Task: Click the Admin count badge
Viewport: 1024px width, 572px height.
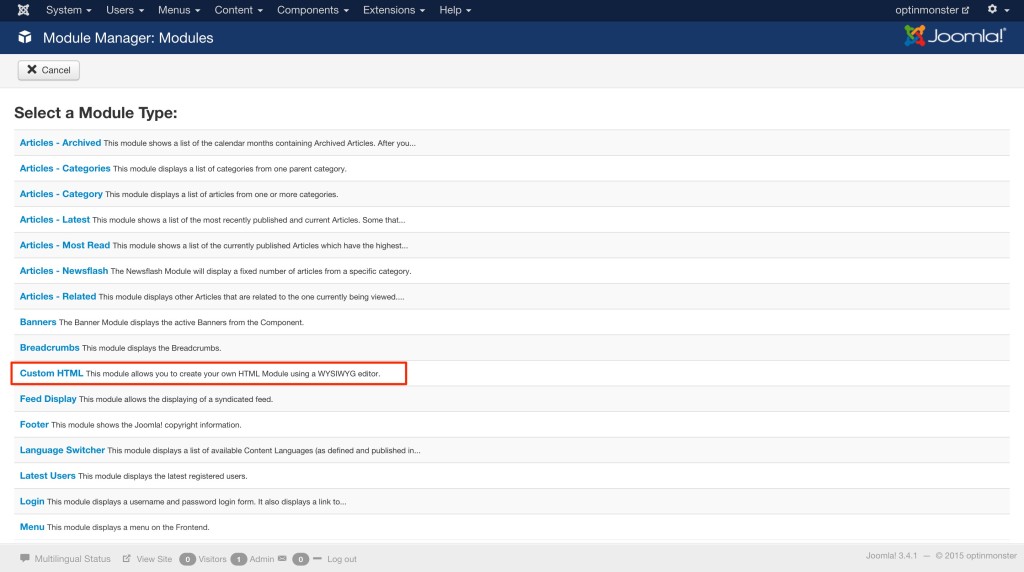Action: coord(238,559)
